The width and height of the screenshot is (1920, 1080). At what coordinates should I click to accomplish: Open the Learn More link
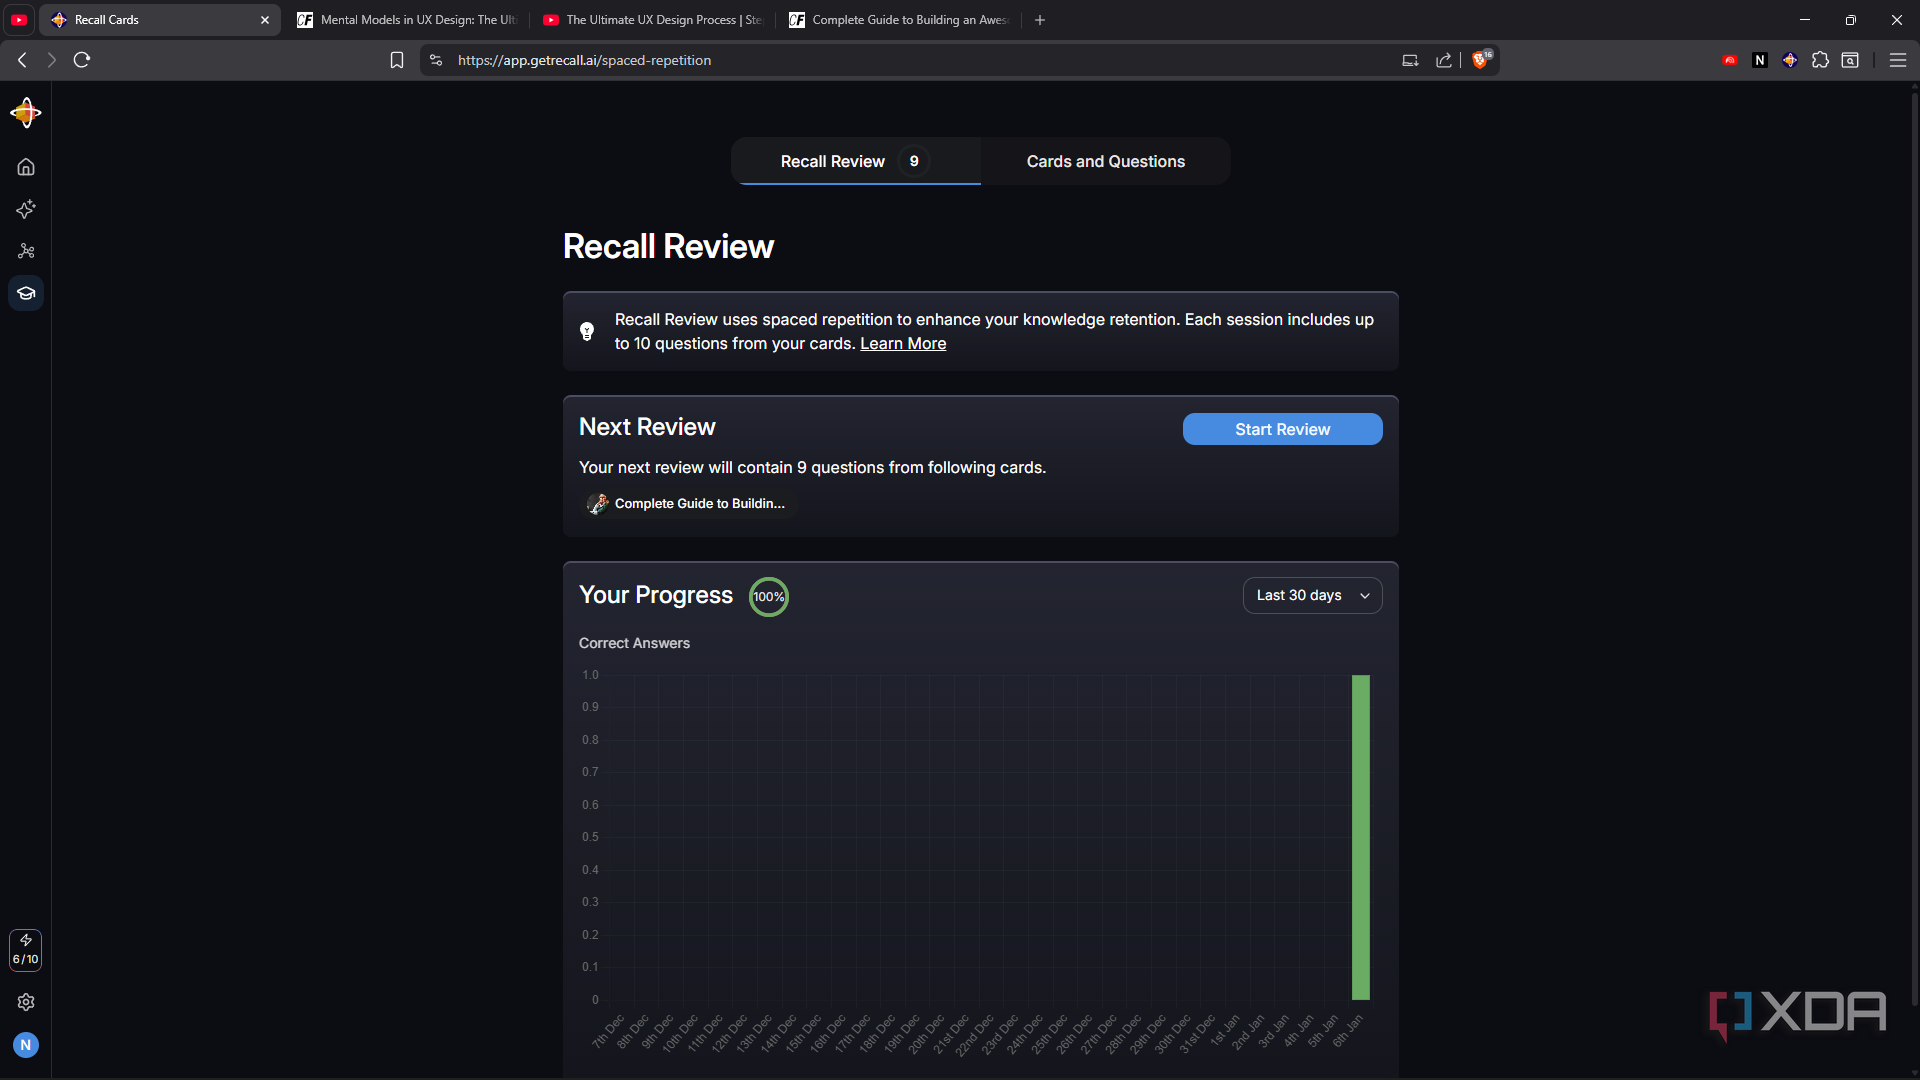coord(903,343)
